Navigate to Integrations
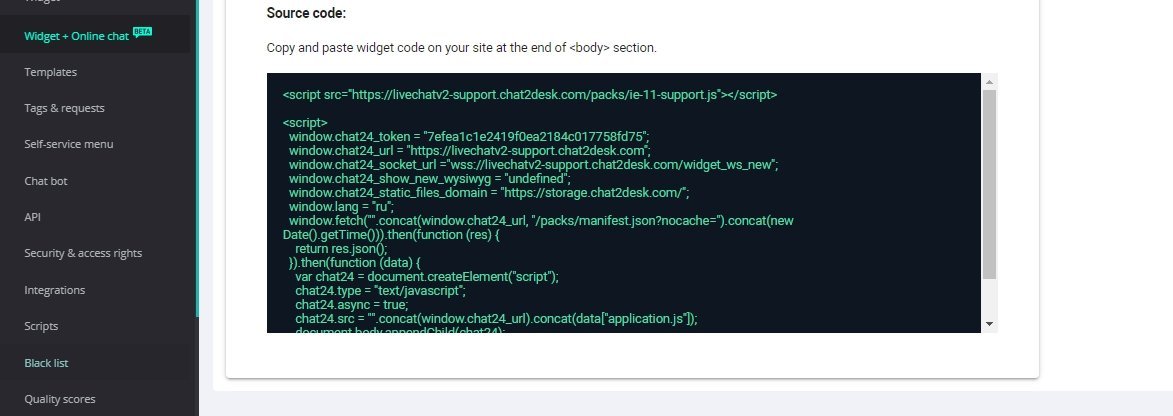The height and width of the screenshot is (416, 1173). (55, 290)
